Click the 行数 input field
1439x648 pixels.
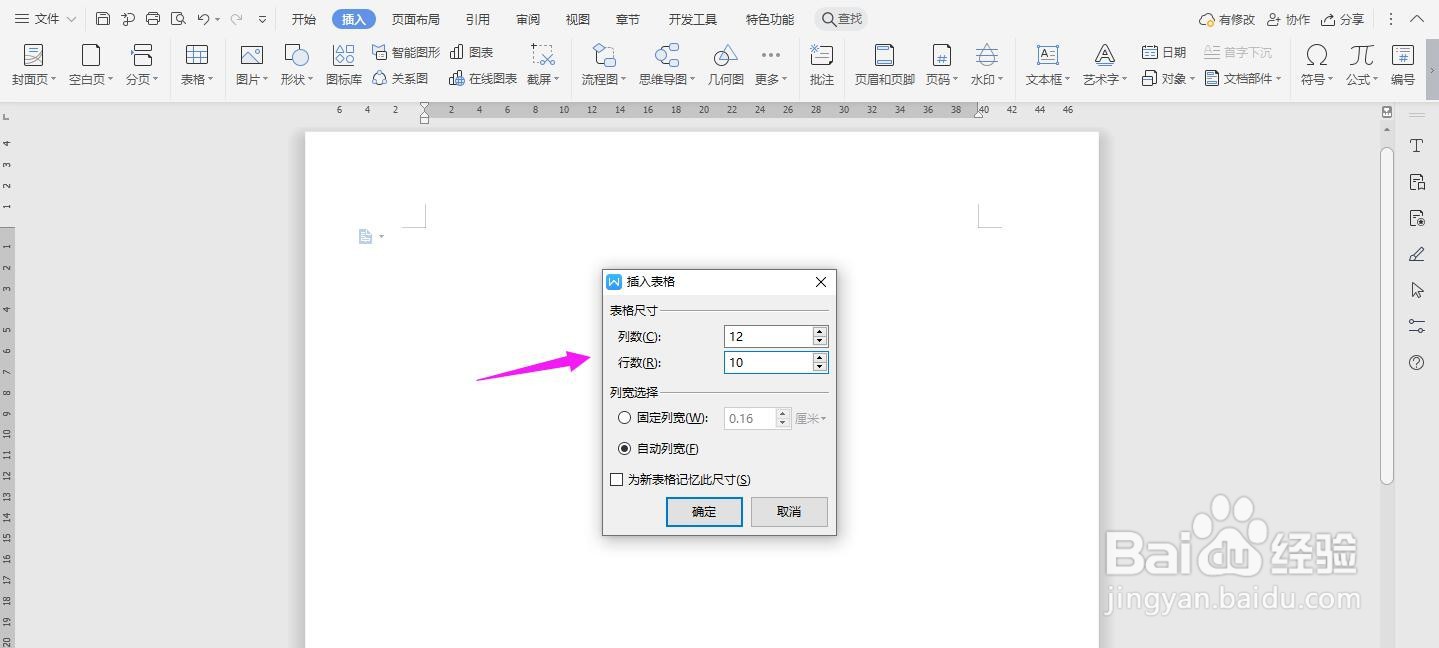767,362
